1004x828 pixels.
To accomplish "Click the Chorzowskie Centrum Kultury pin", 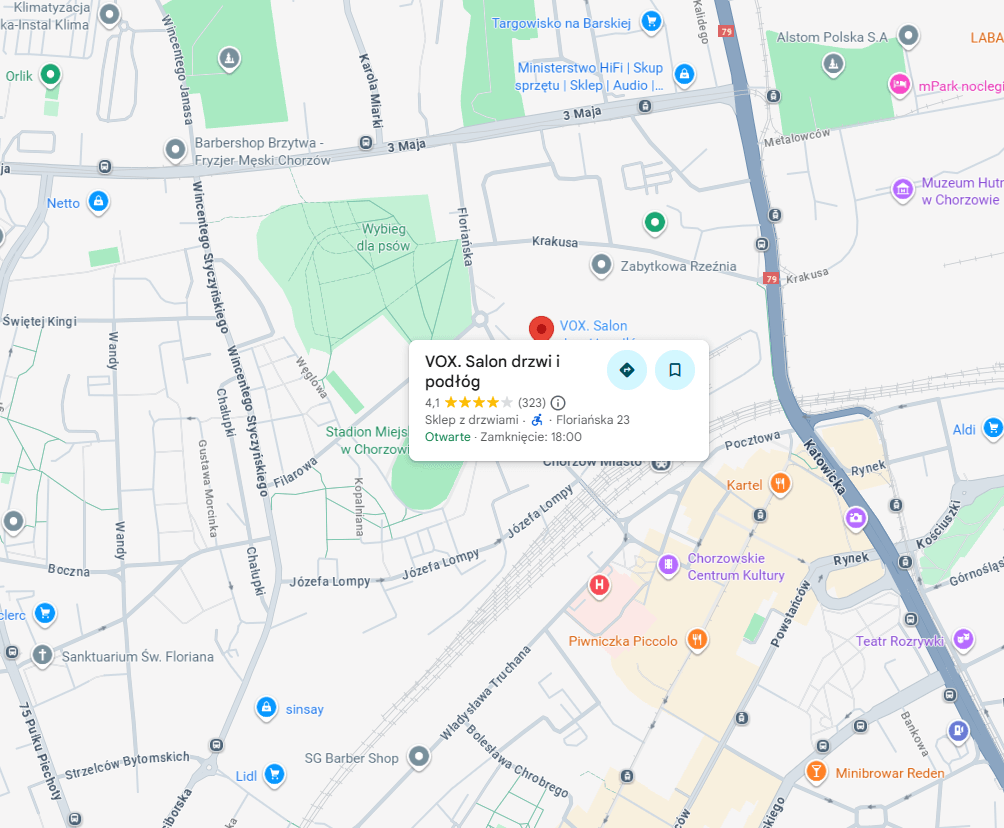I will coord(668,565).
